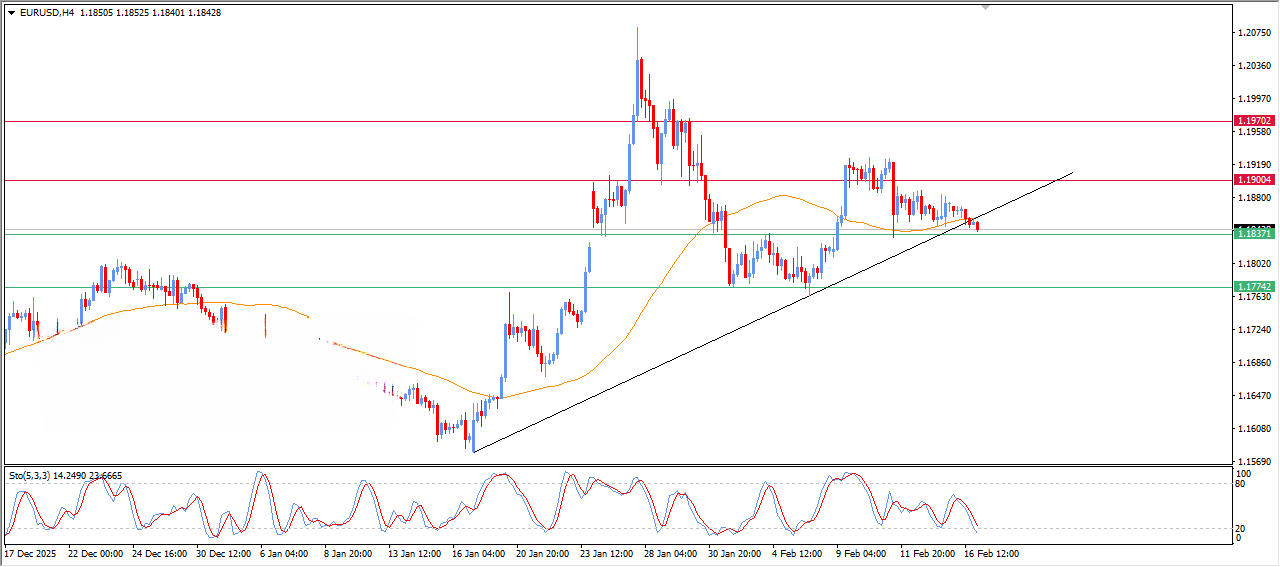Select the red 1.19004 price label
The image size is (1280, 567).
[x=1254, y=180]
